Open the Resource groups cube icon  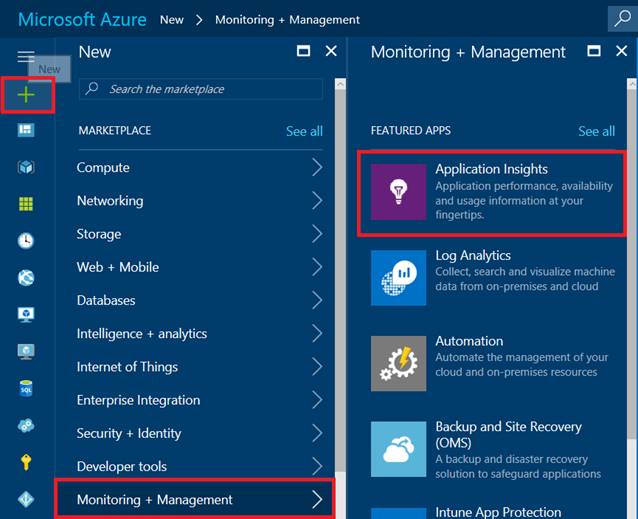pyautogui.click(x=26, y=167)
